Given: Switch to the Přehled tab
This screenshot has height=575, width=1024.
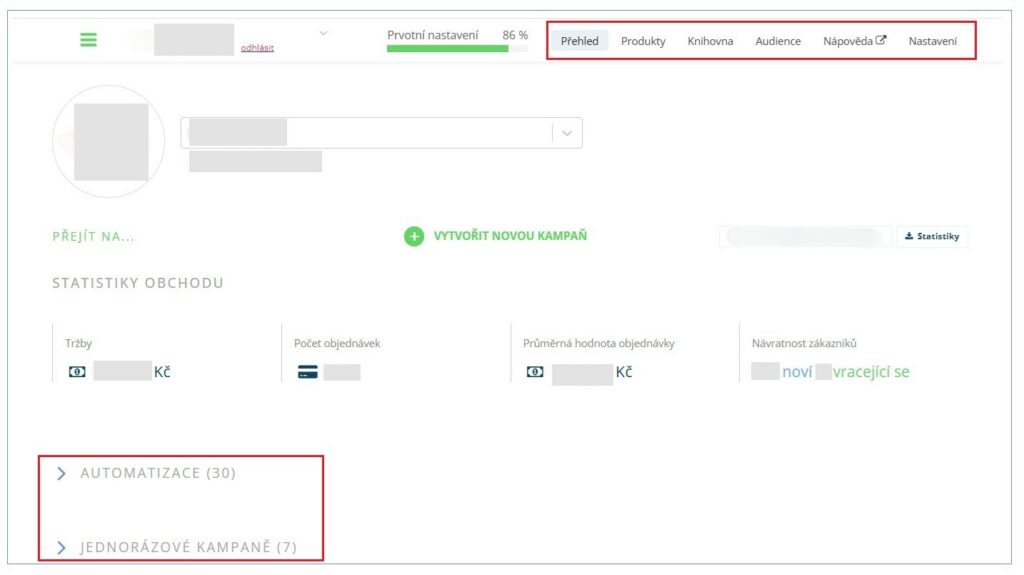Looking at the screenshot, I should (x=579, y=41).
